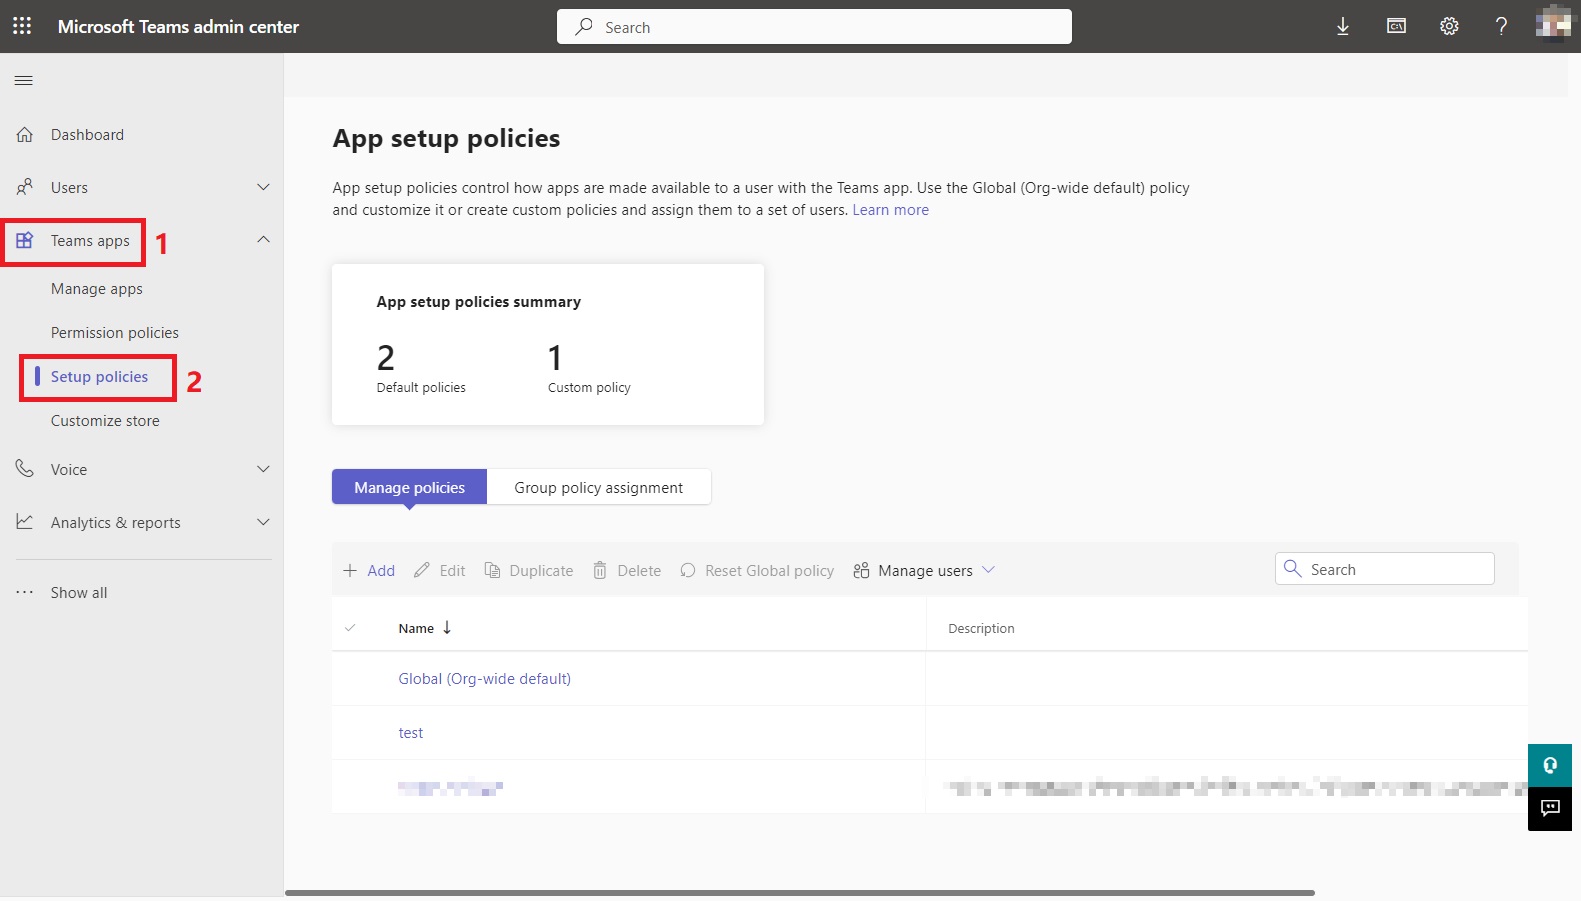Open the Manage users dropdown arrow
The image size is (1581, 901).
[x=988, y=569]
